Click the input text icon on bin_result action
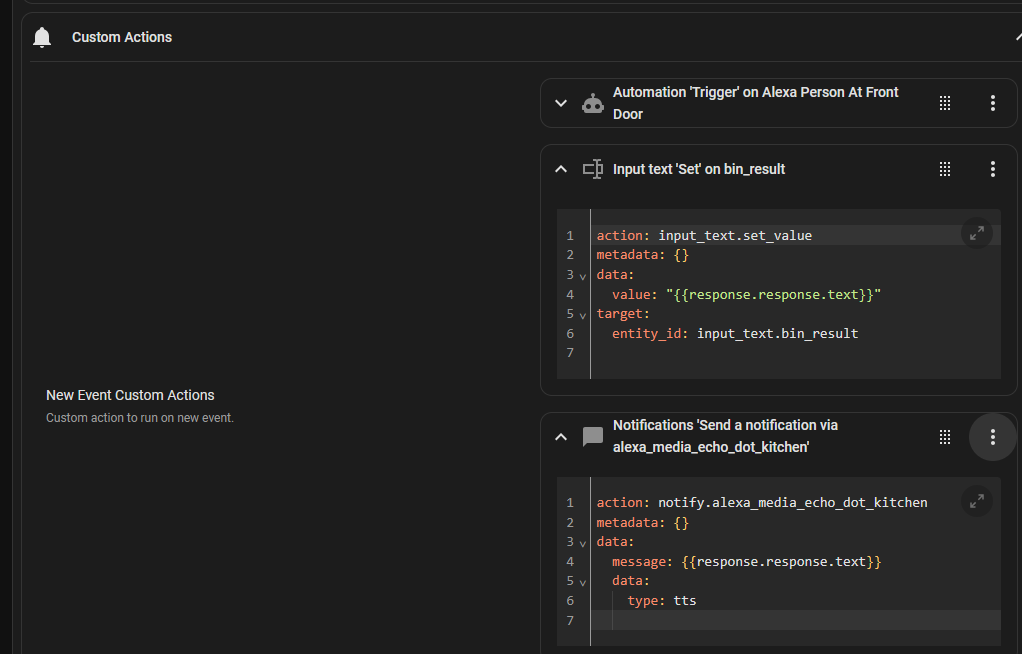The image size is (1022, 654). (592, 170)
